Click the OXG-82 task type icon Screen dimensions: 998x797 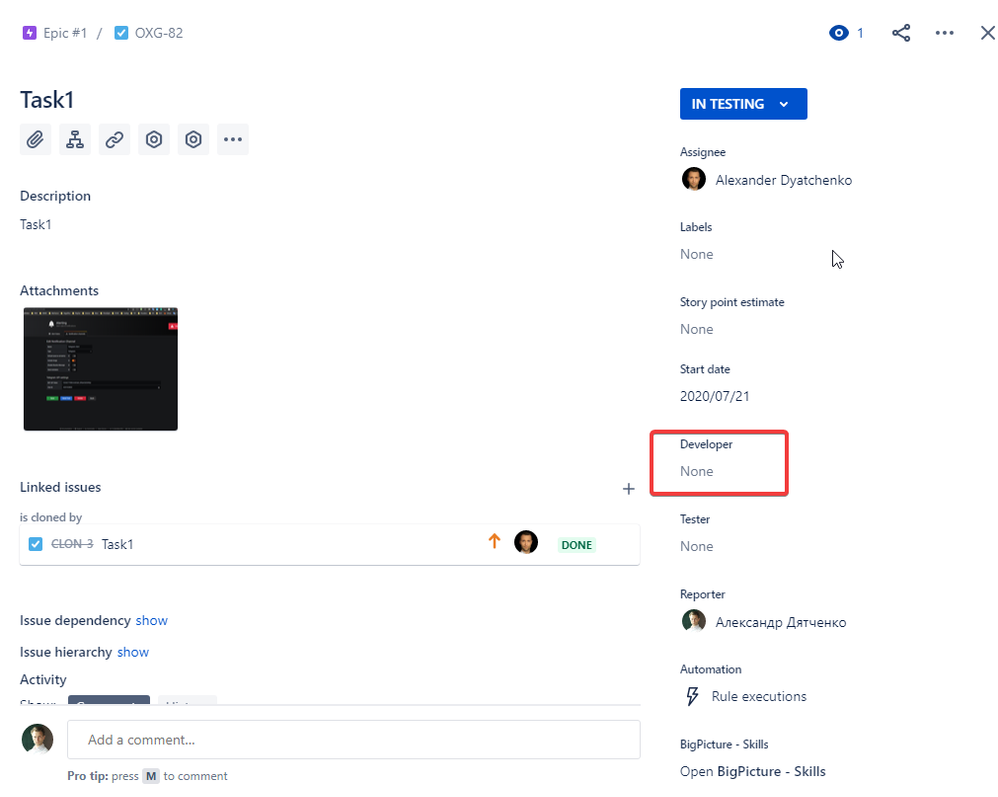(x=121, y=33)
